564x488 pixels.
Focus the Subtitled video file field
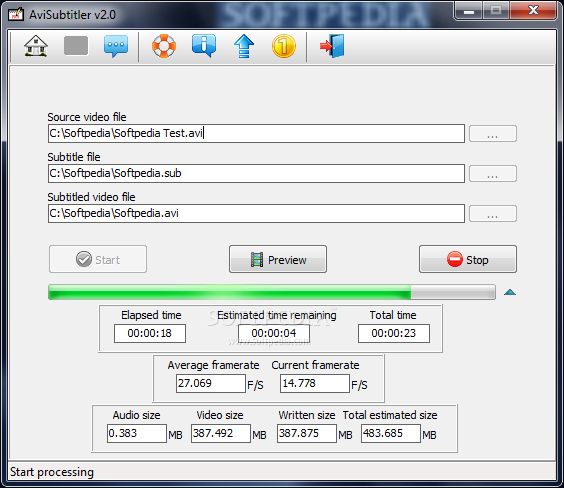(x=256, y=214)
